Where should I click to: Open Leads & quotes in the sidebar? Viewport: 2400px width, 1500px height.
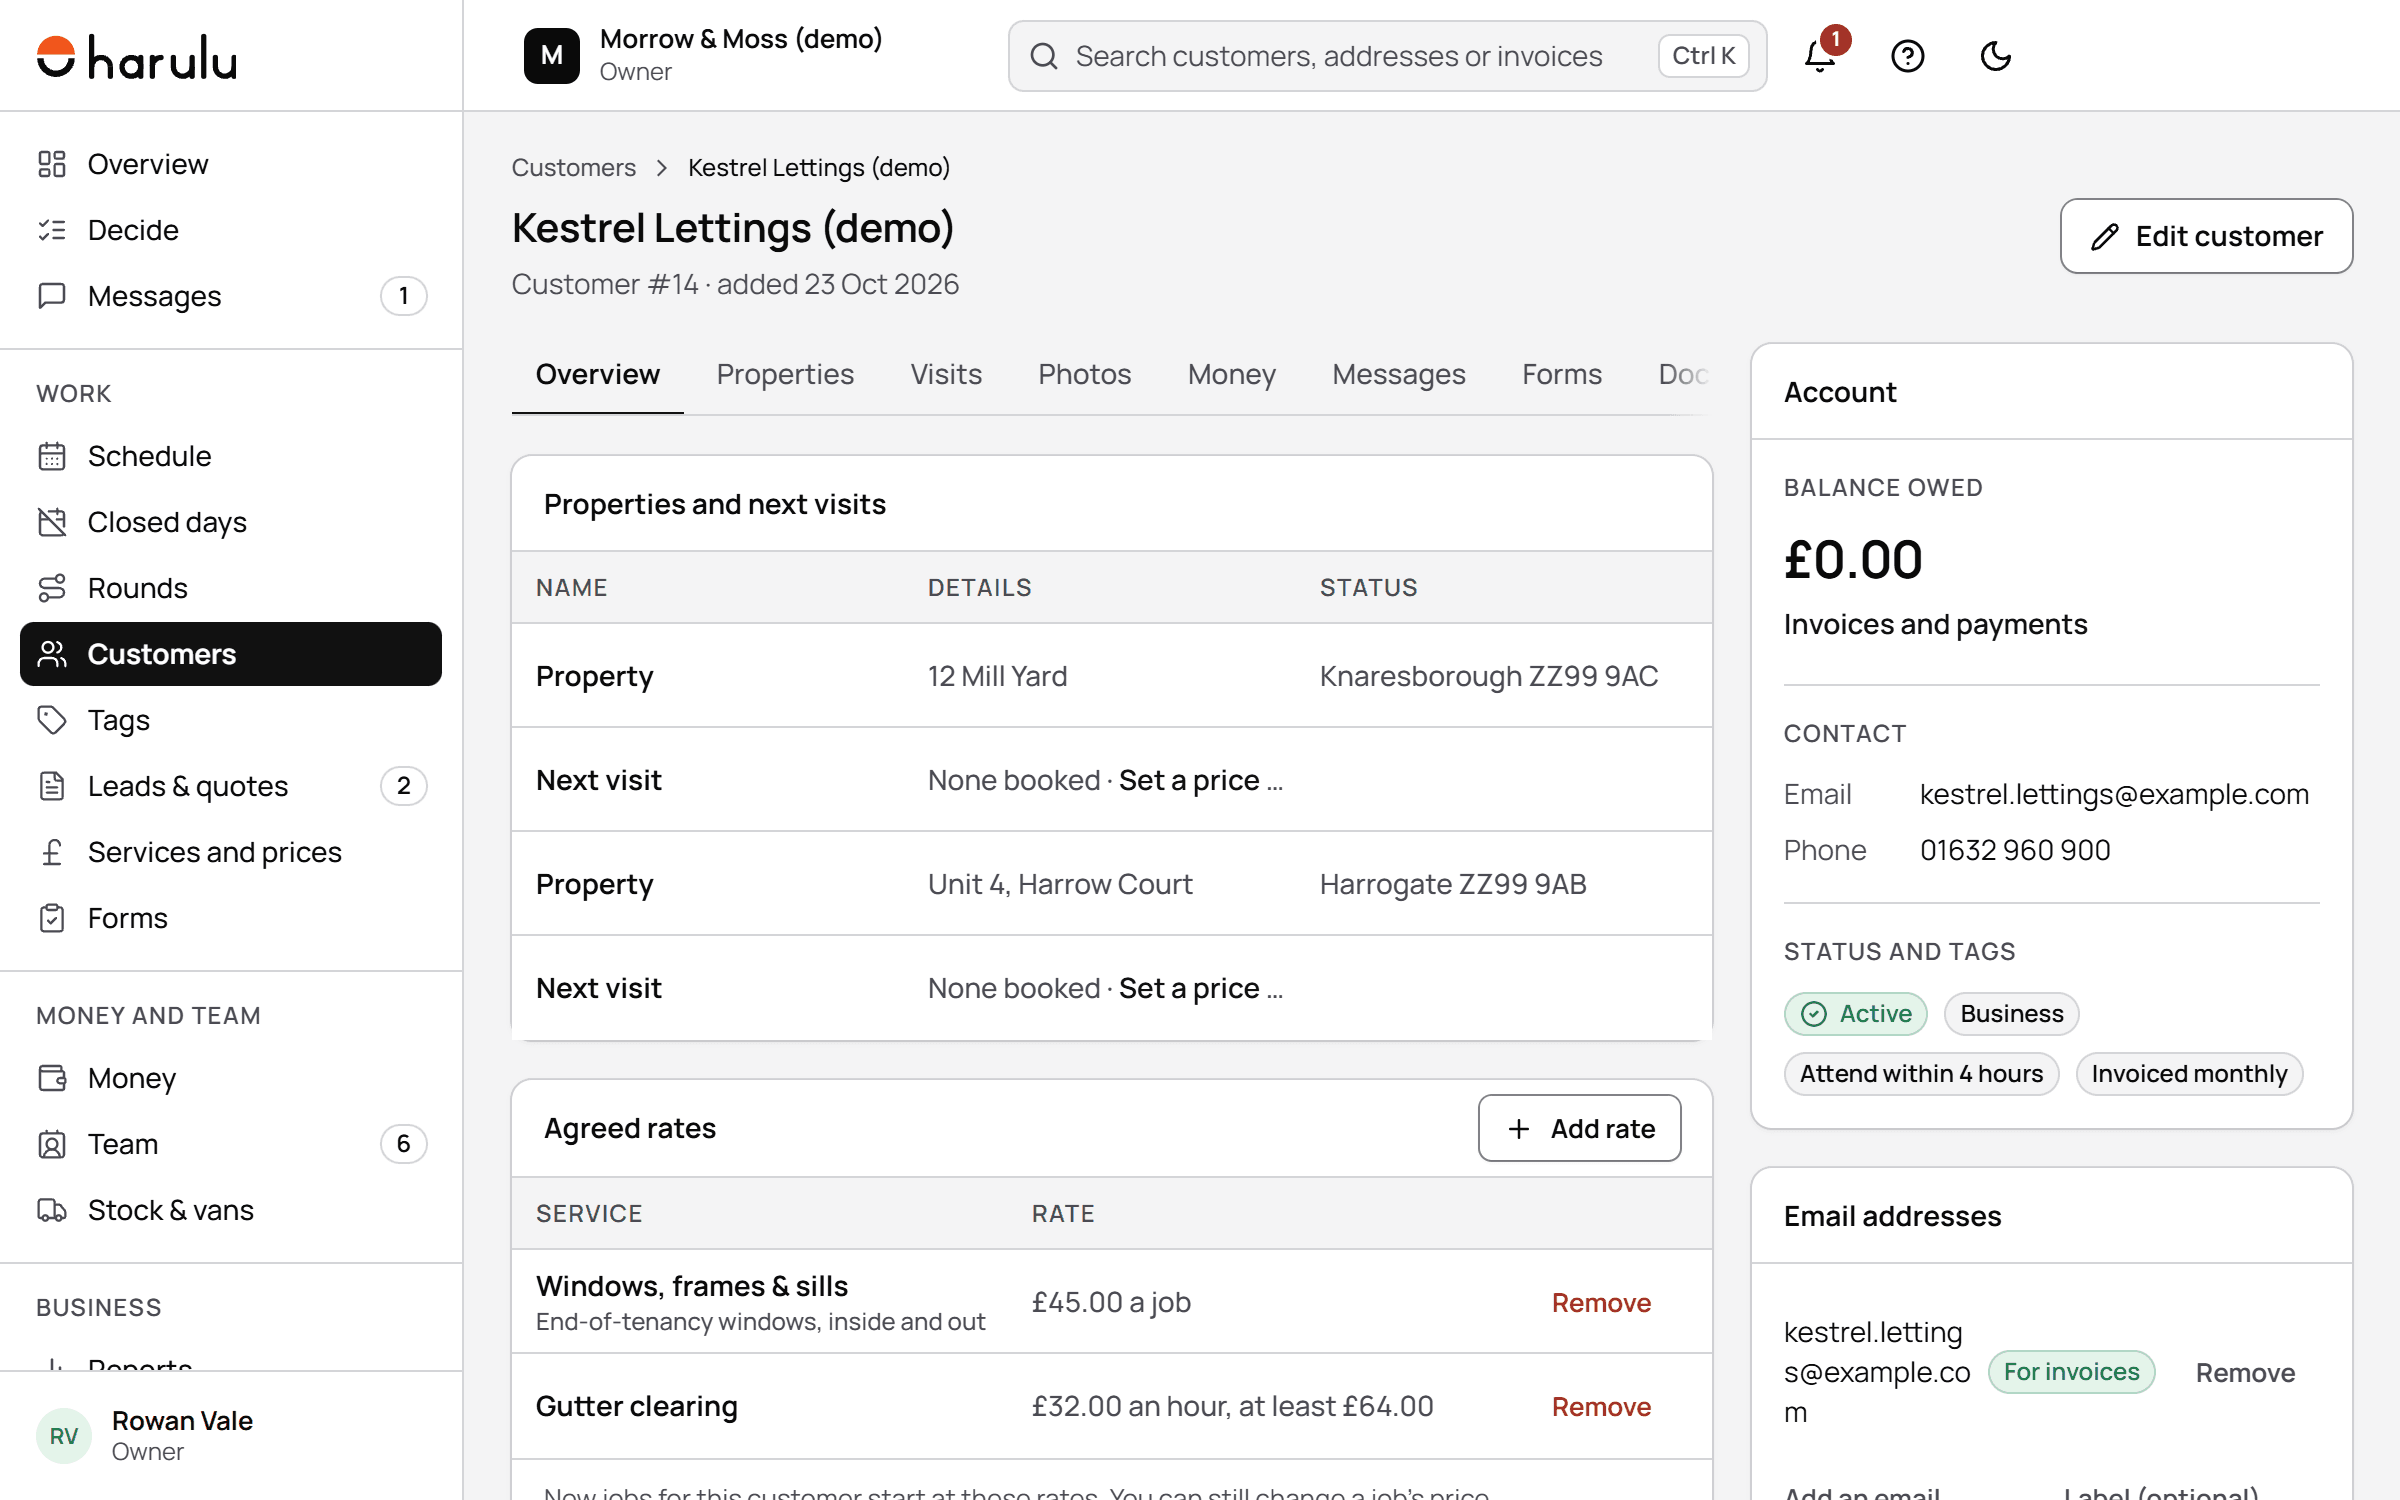[231, 786]
